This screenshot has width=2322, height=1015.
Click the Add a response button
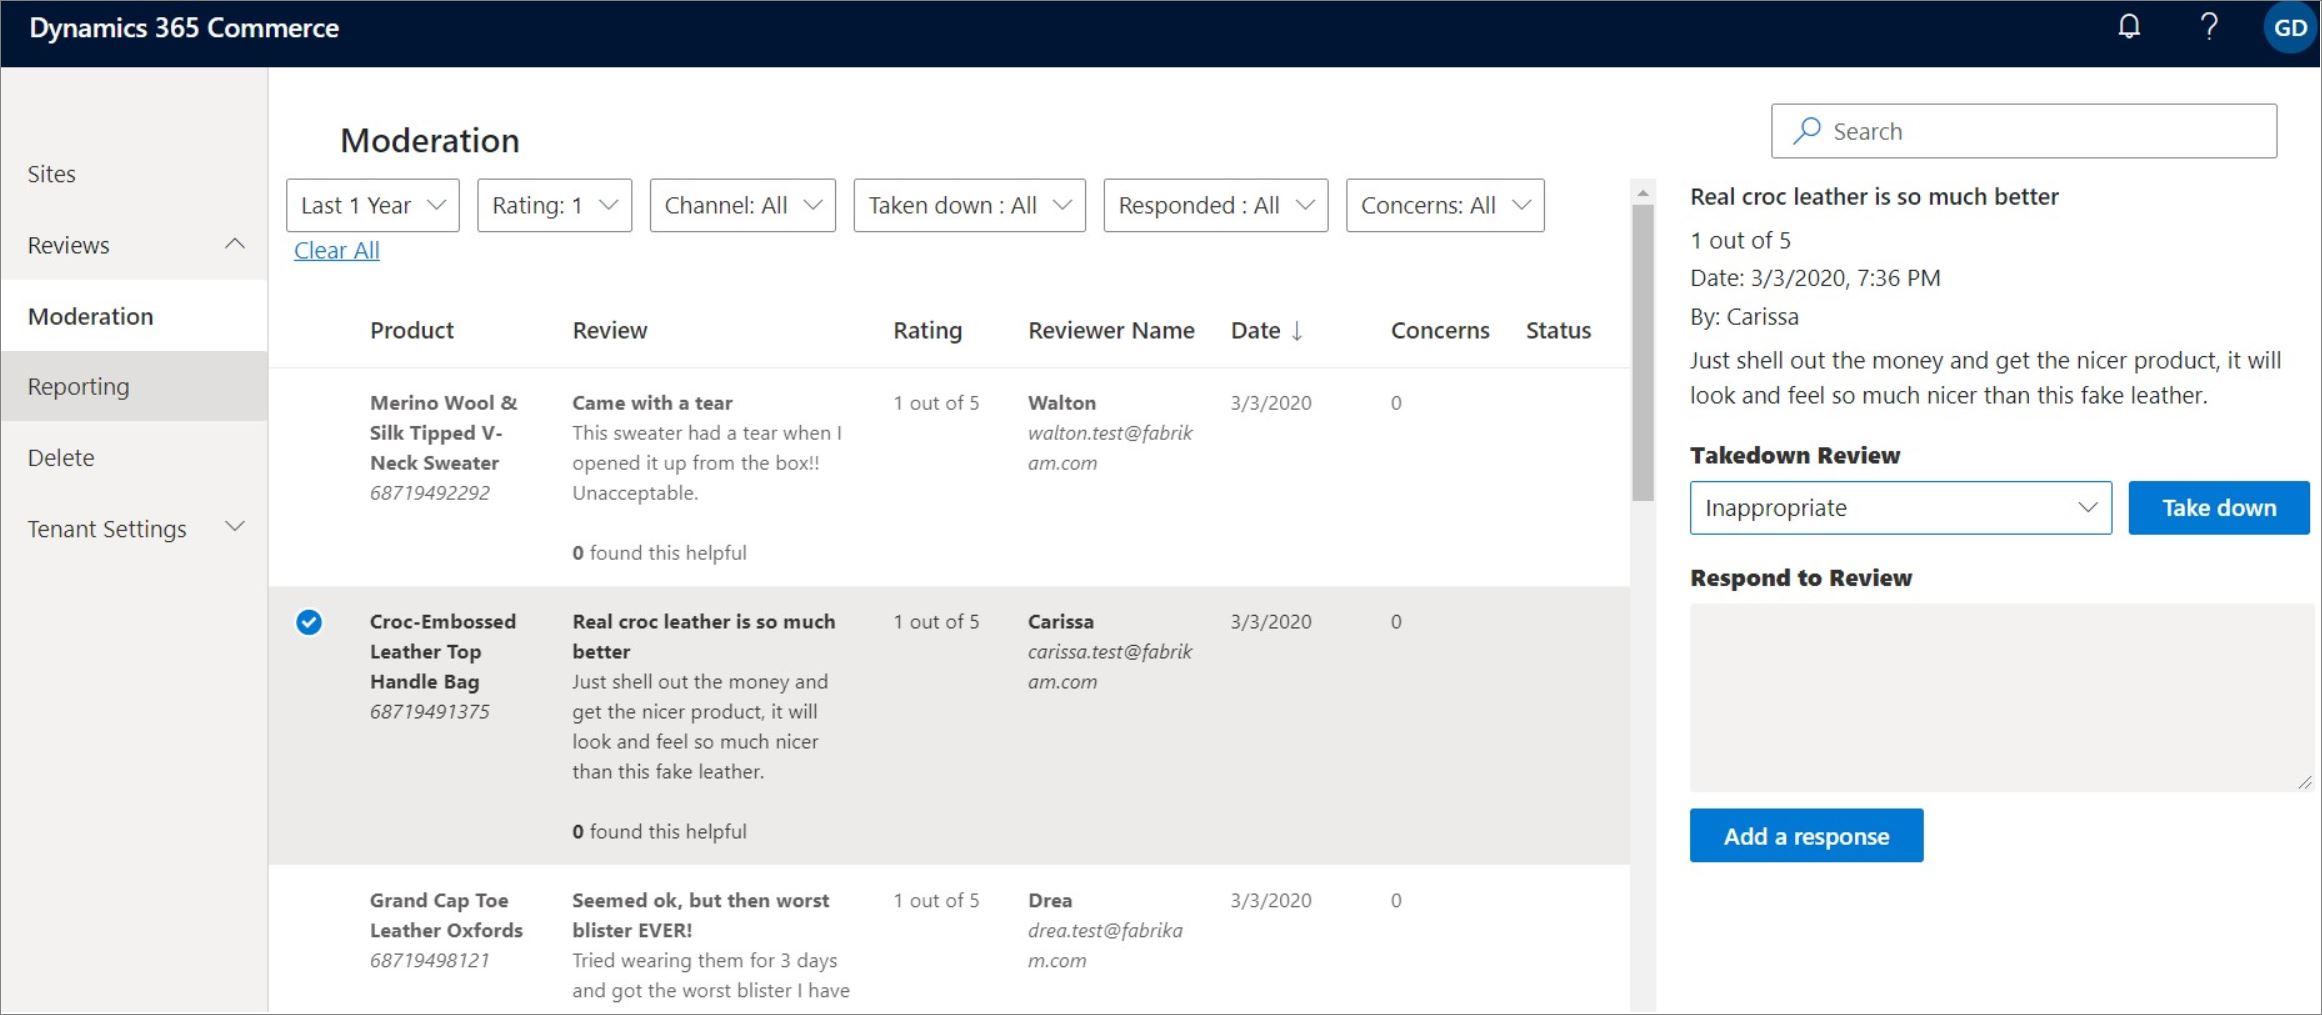pyautogui.click(x=1806, y=836)
